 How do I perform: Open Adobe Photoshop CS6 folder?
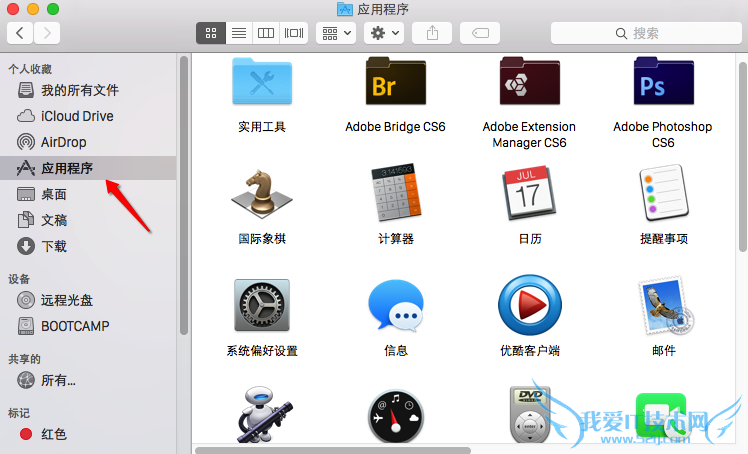point(664,82)
